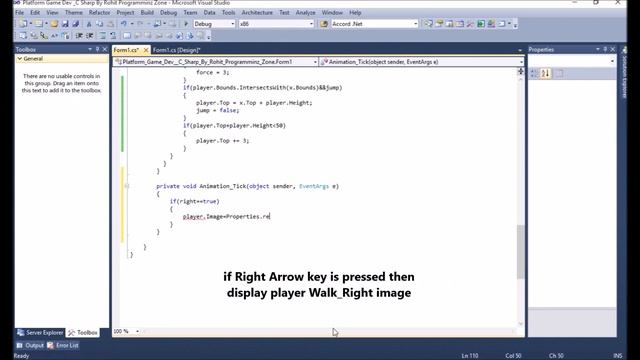The image size is (640, 360).
Task: Open Toolbox panel window position menu arrow
Action: pyautogui.click(x=90, y=49)
